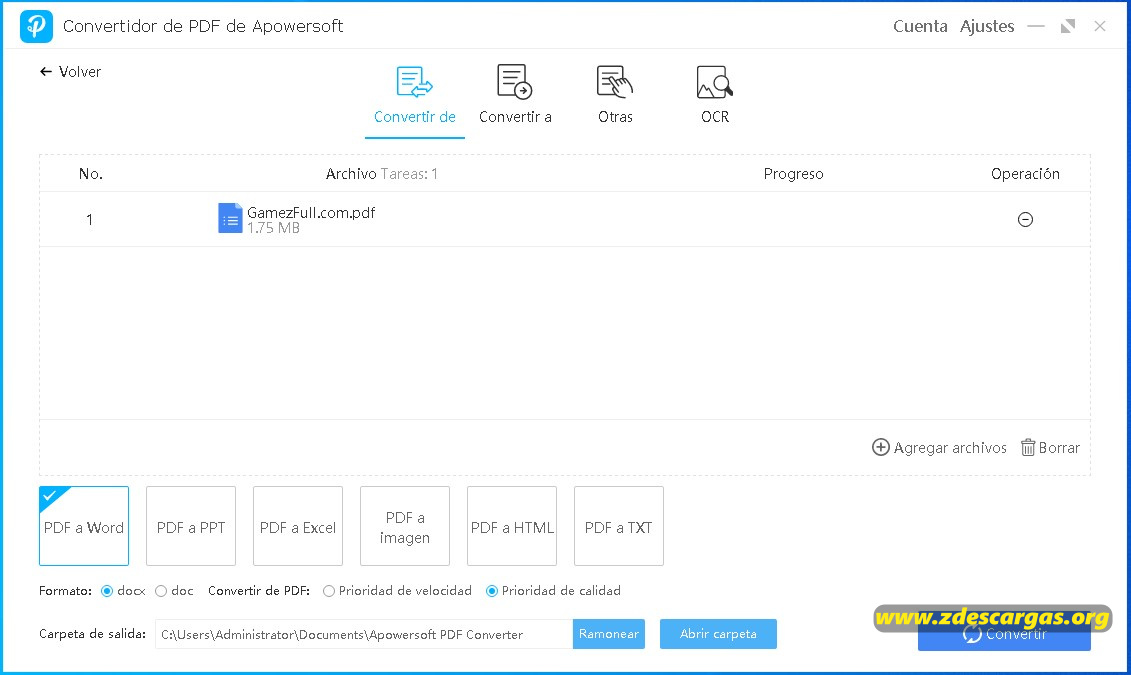This screenshot has height=675, width=1131.
Task: Click Agregar archivos to add files
Action: [939, 448]
